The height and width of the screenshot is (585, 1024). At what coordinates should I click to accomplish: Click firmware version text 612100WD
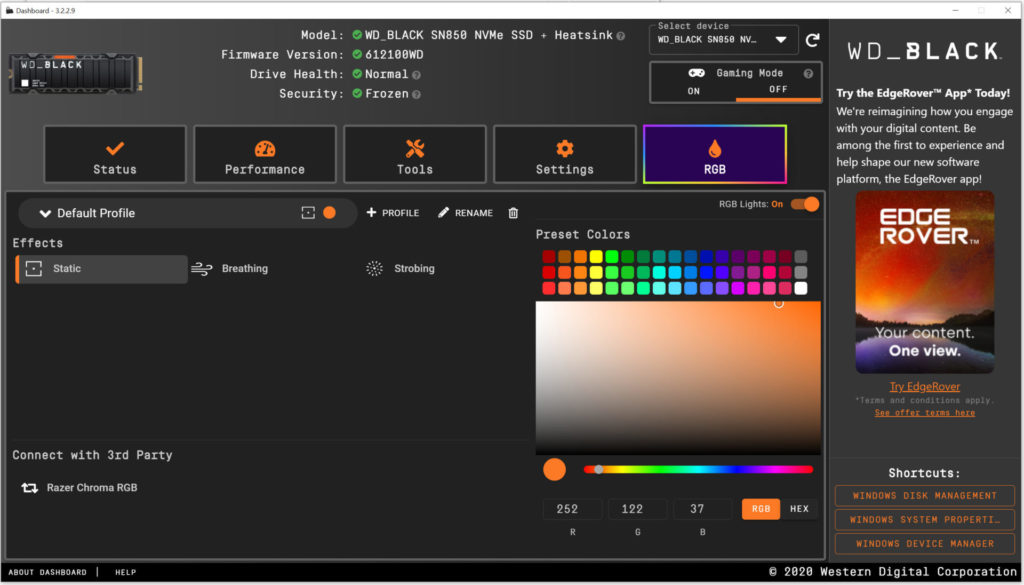coord(394,55)
